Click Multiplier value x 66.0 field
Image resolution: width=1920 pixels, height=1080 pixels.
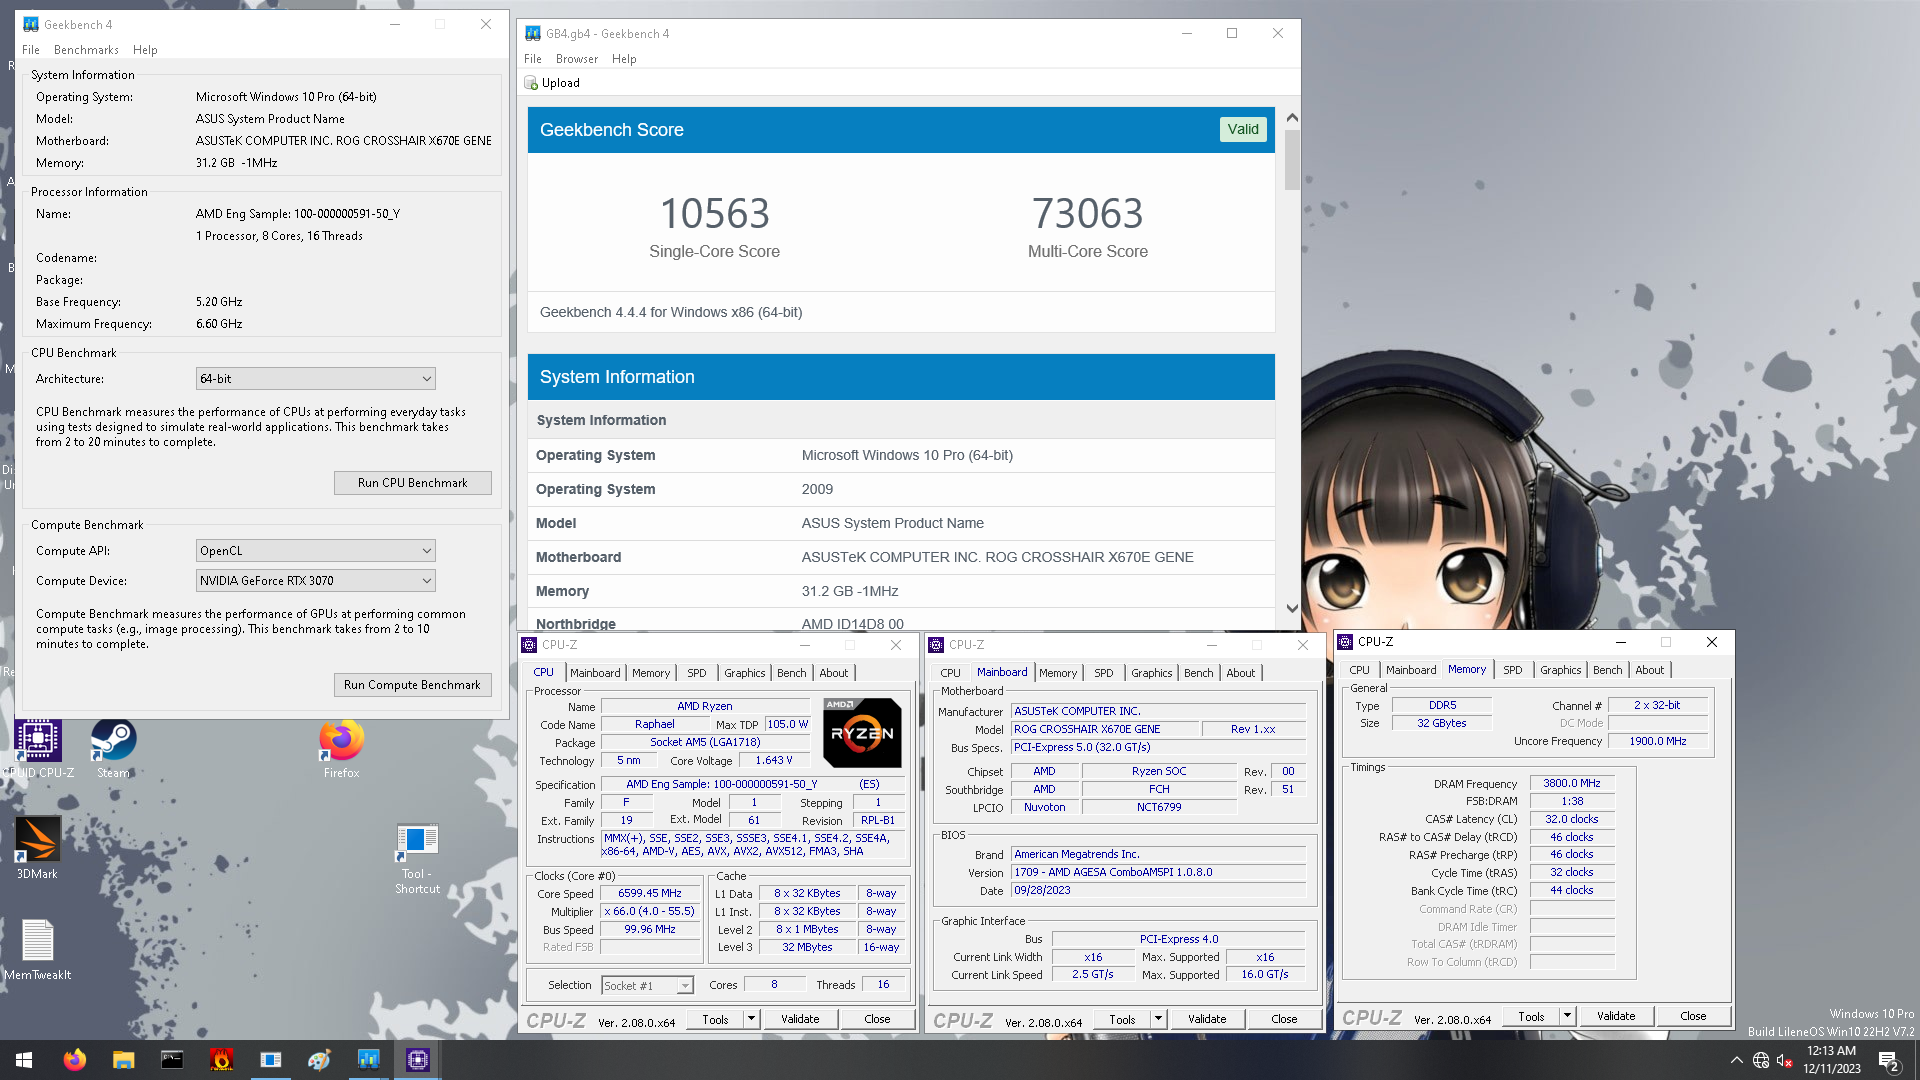pos(650,912)
